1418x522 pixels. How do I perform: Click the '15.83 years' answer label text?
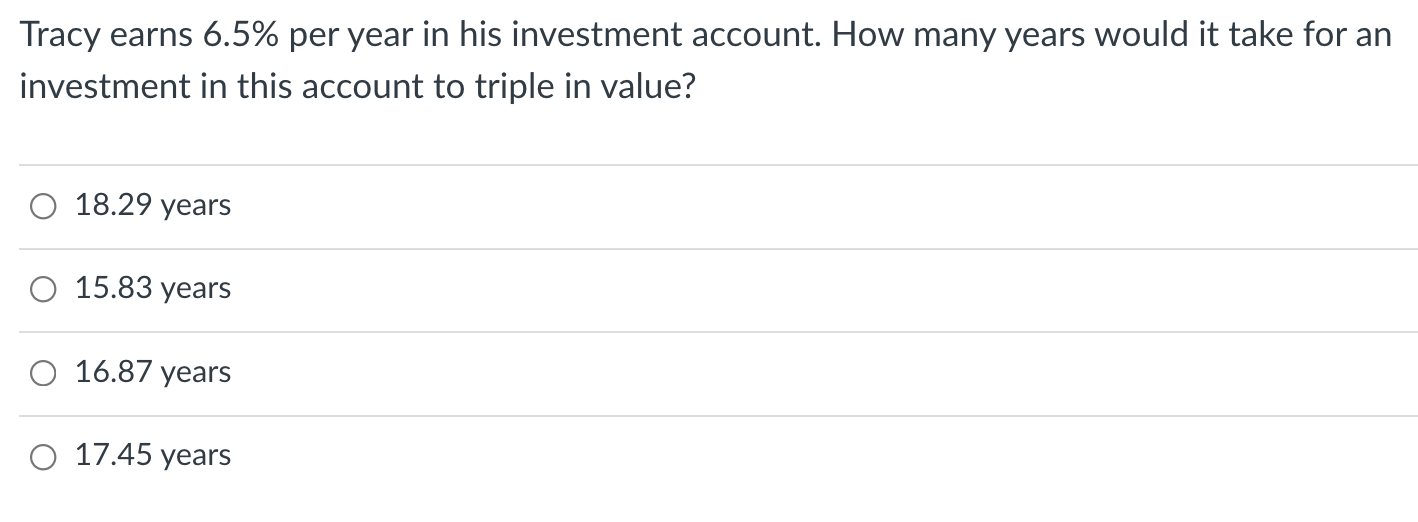[153, 289]
